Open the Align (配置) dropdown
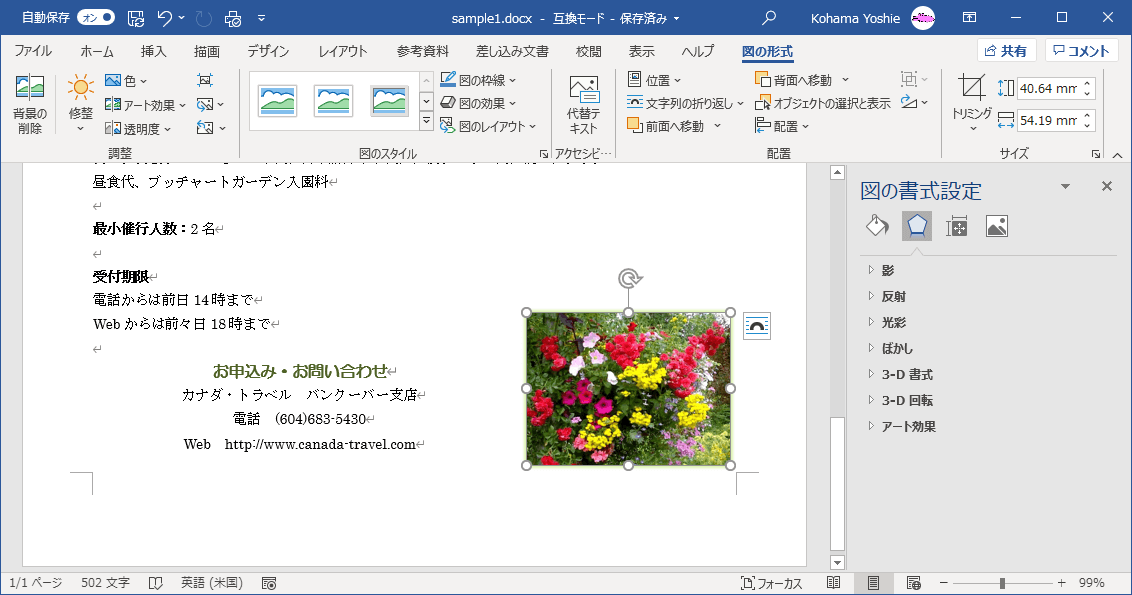1132x595 pixels. [782, 126]
